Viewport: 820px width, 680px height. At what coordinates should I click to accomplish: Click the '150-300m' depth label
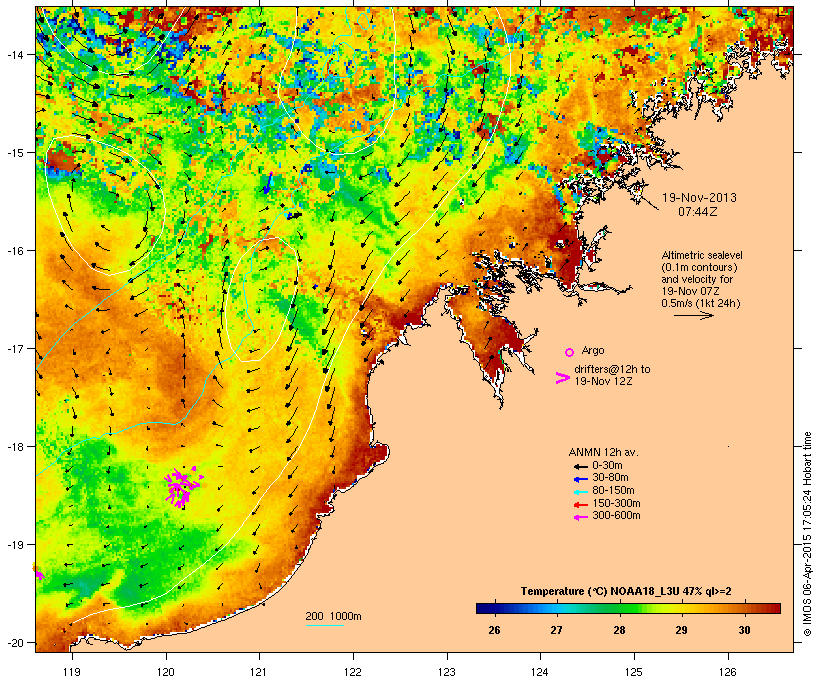coord(616,503)
